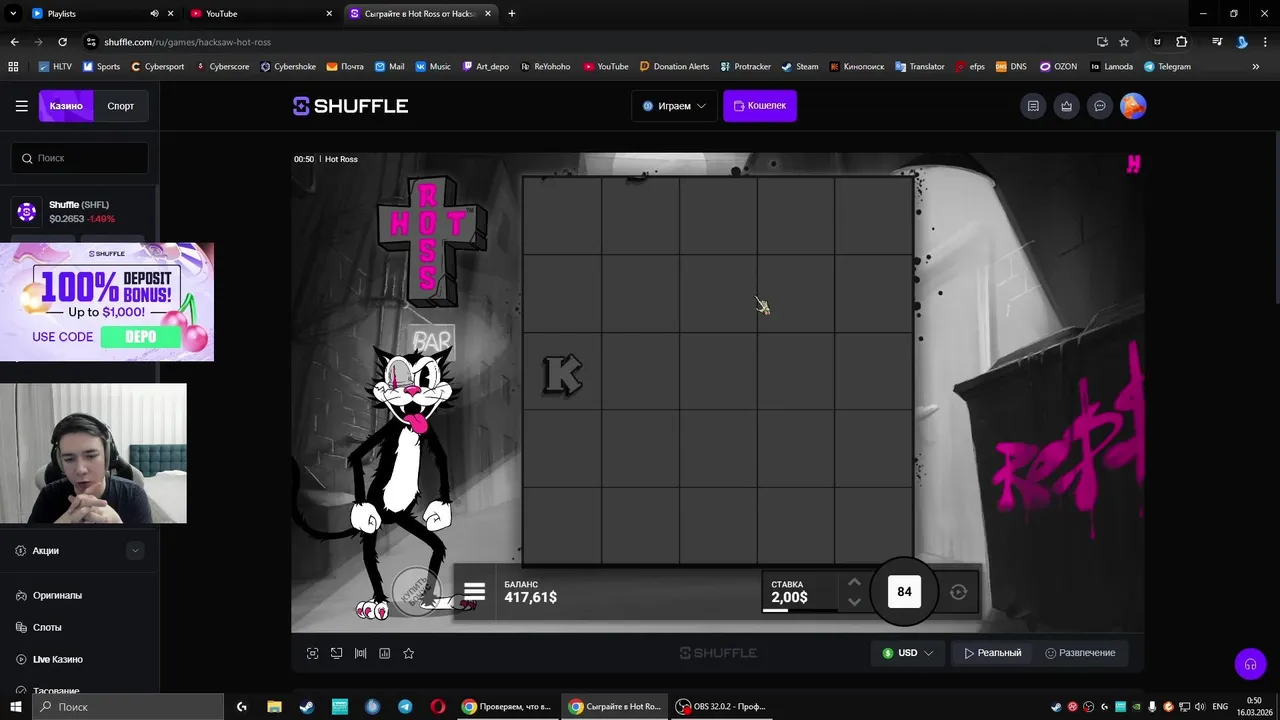Open the VIP crown rewards icon
1280x720 pixels.
coord(1067,106)
